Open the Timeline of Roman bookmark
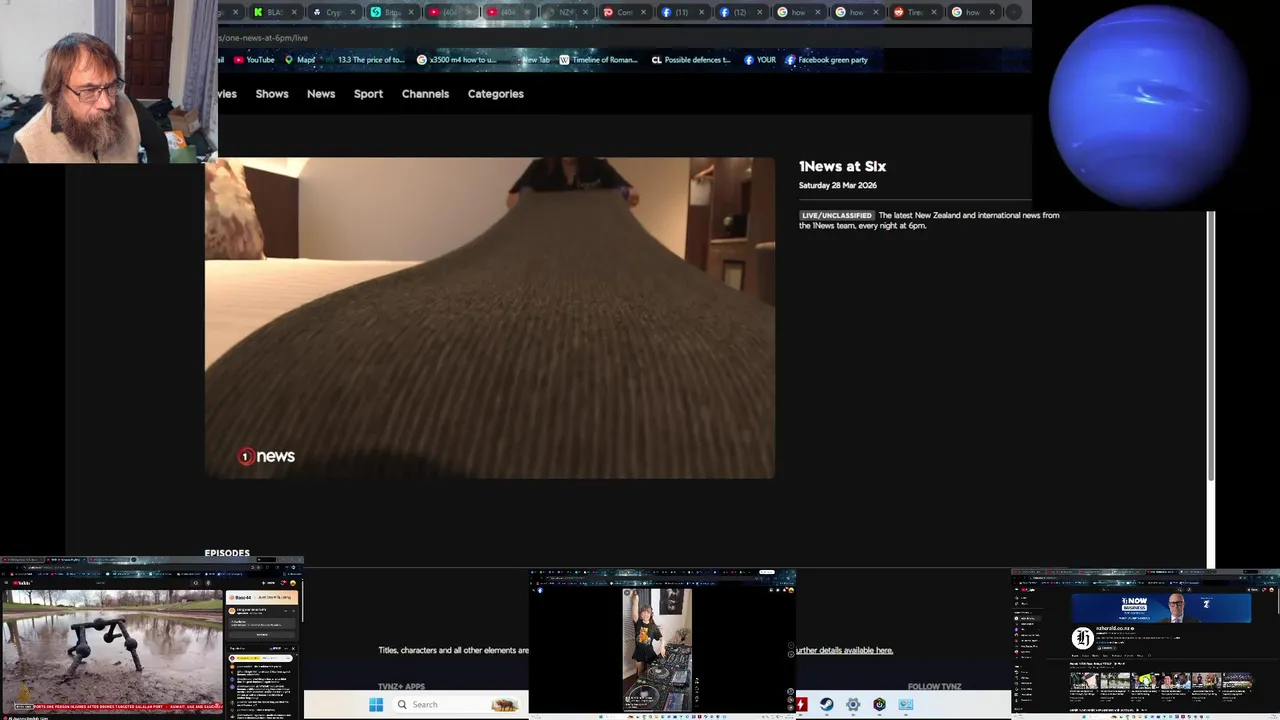 pyautogui.click(x=598, y=60)
